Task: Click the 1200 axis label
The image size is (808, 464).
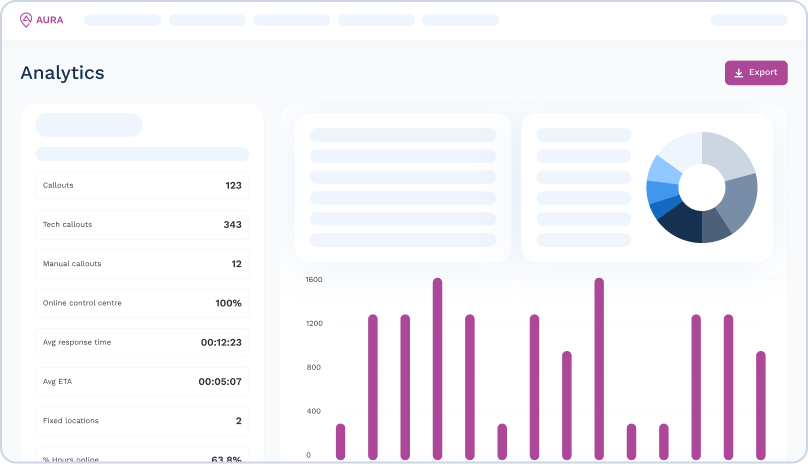Action: (x=314, y=323)
